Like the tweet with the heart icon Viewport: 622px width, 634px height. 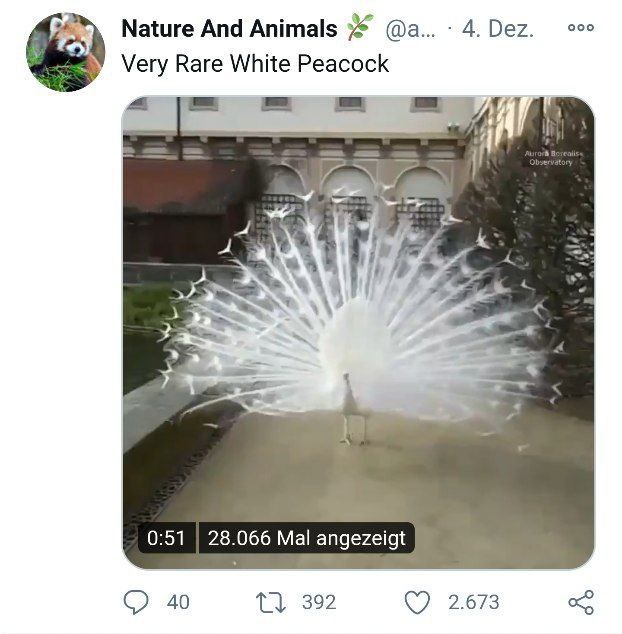[x=417, y=602]
